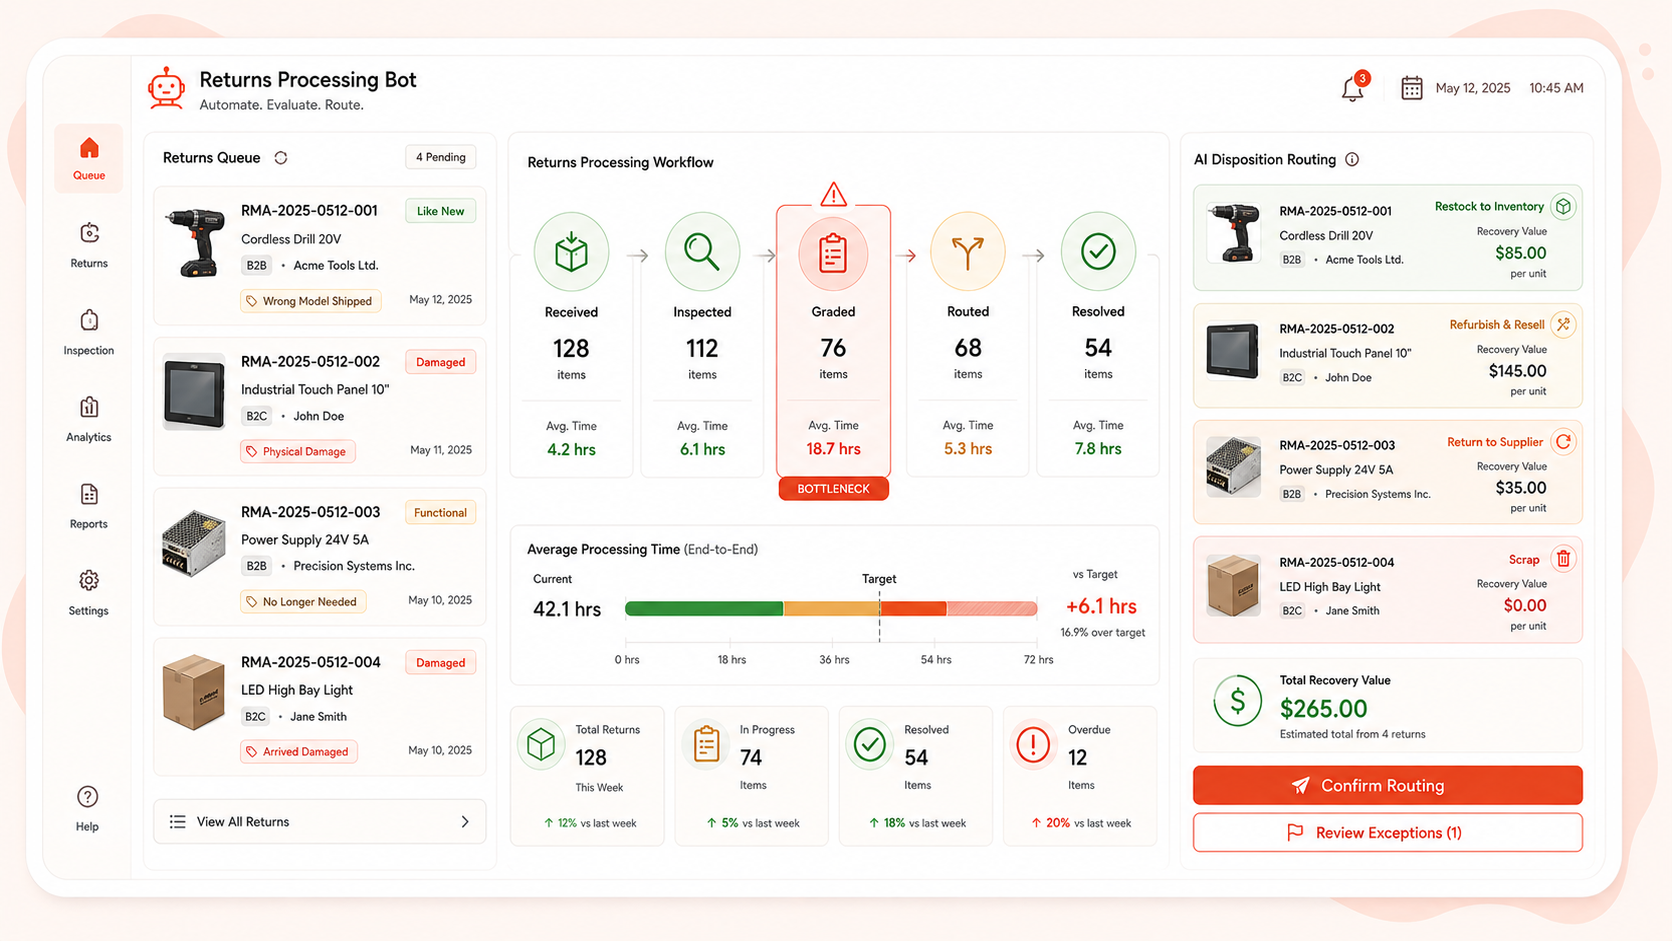Click the Resolved checkmark stage icon

tap(1098, 252)
